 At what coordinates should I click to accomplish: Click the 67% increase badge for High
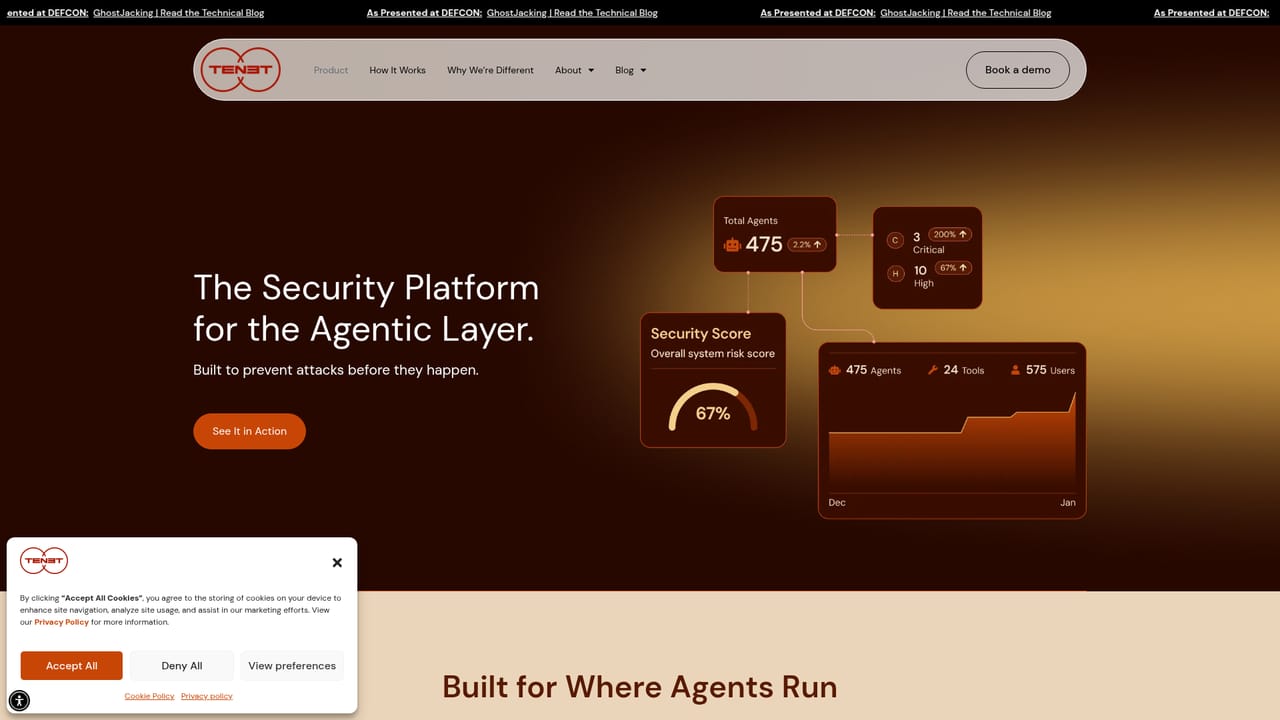tap(954, 268)
